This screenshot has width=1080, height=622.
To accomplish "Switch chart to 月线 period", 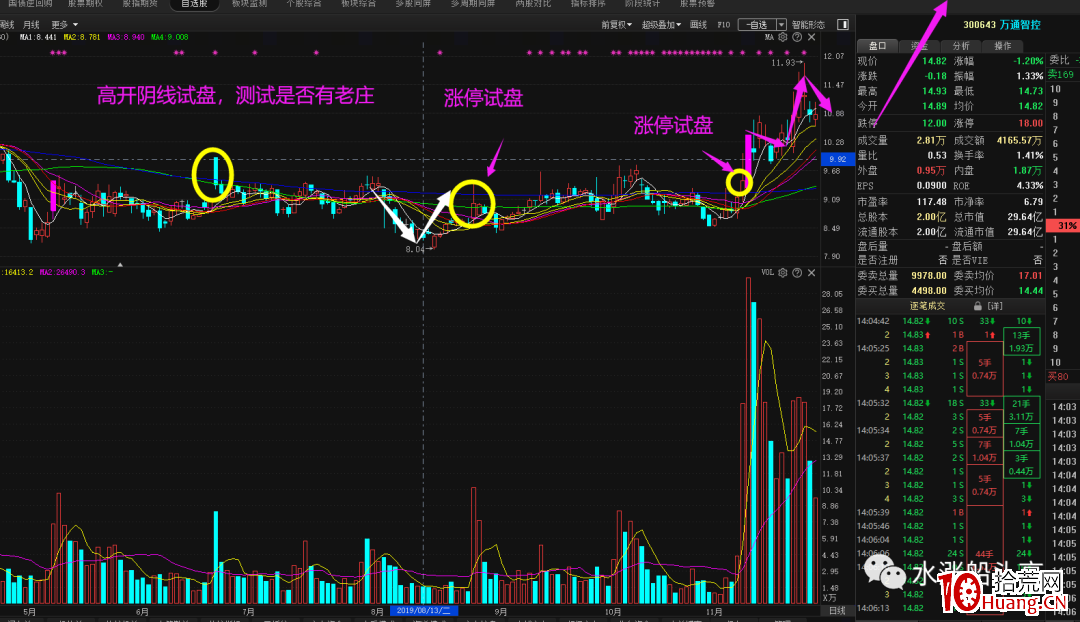I will point(32,25).
